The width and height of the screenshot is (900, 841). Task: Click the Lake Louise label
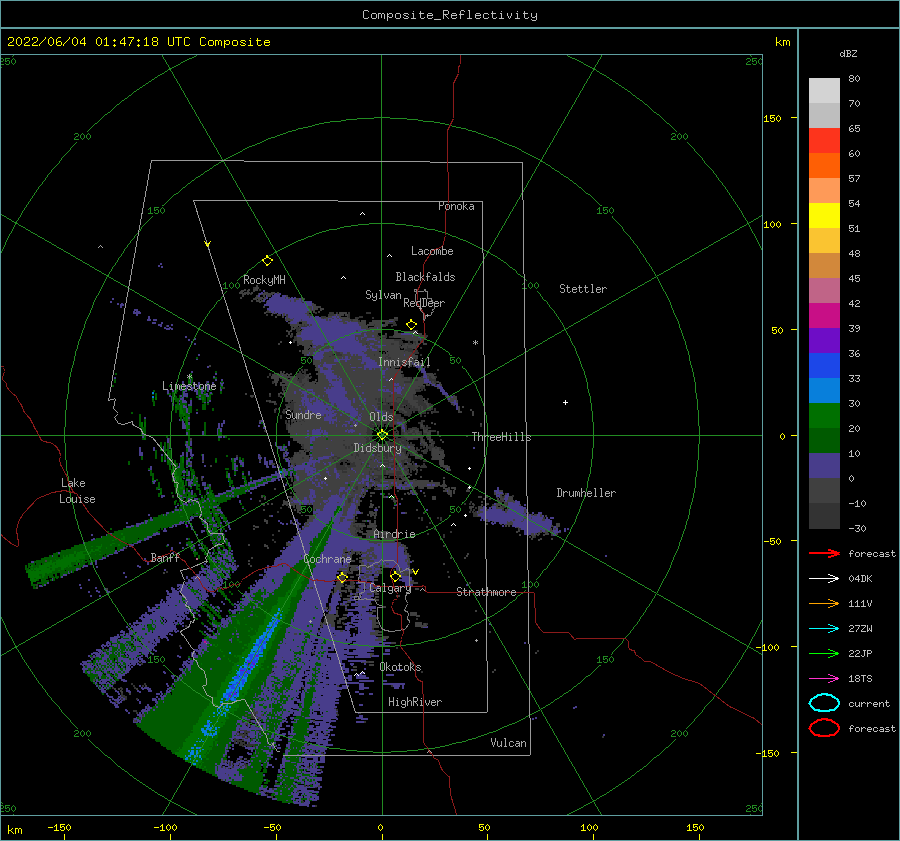[77, 491]
